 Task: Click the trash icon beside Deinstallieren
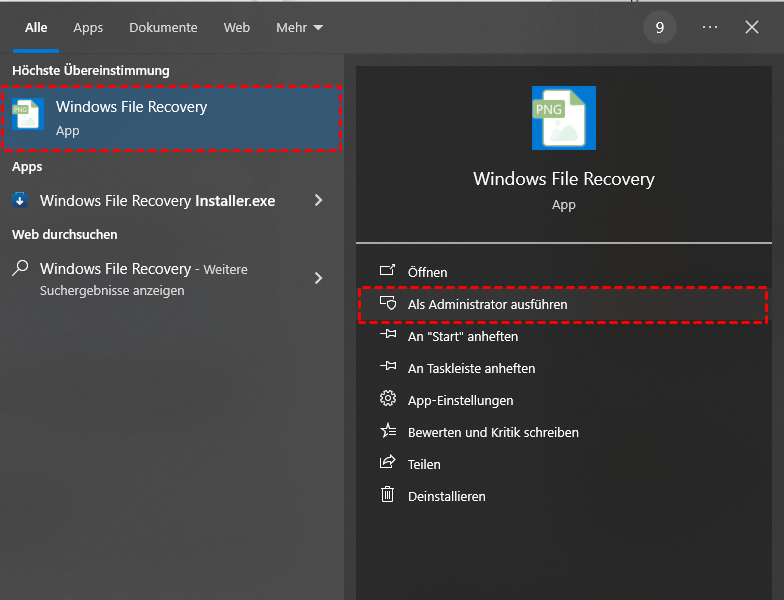pyautogui.click(x=388, y=494)
